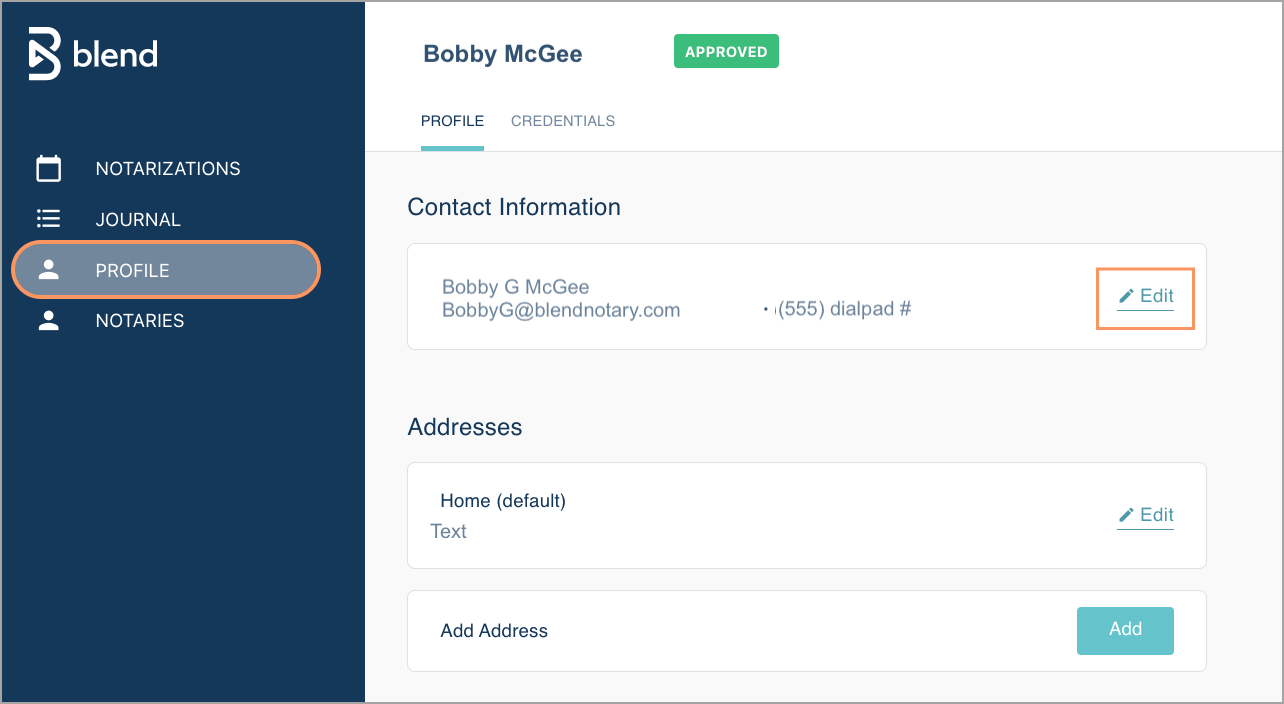Click the pencil icon beside Home address Edit
Screen dimensions: 1284x704
coord(1126,514)
